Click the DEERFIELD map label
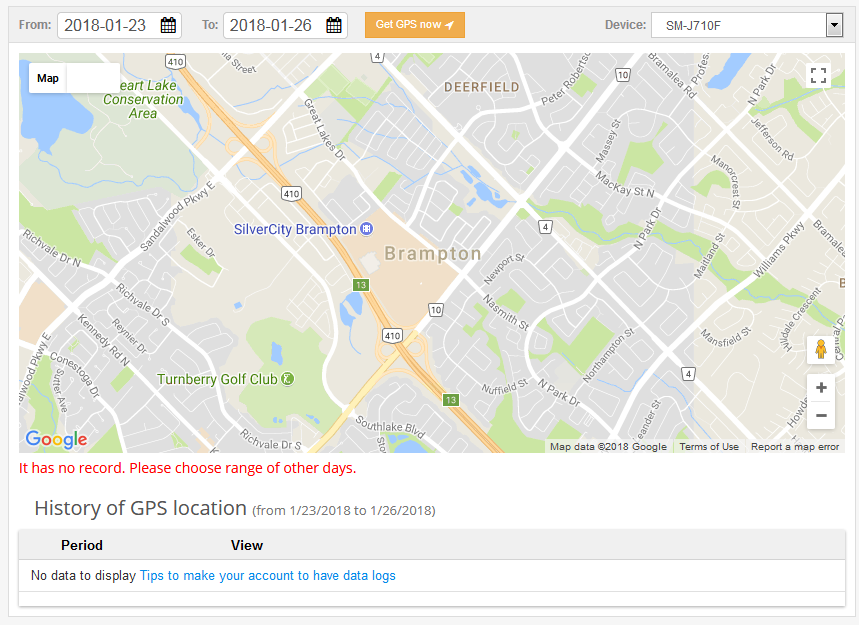This screenshot has height=625, width=859. point(482,87)
